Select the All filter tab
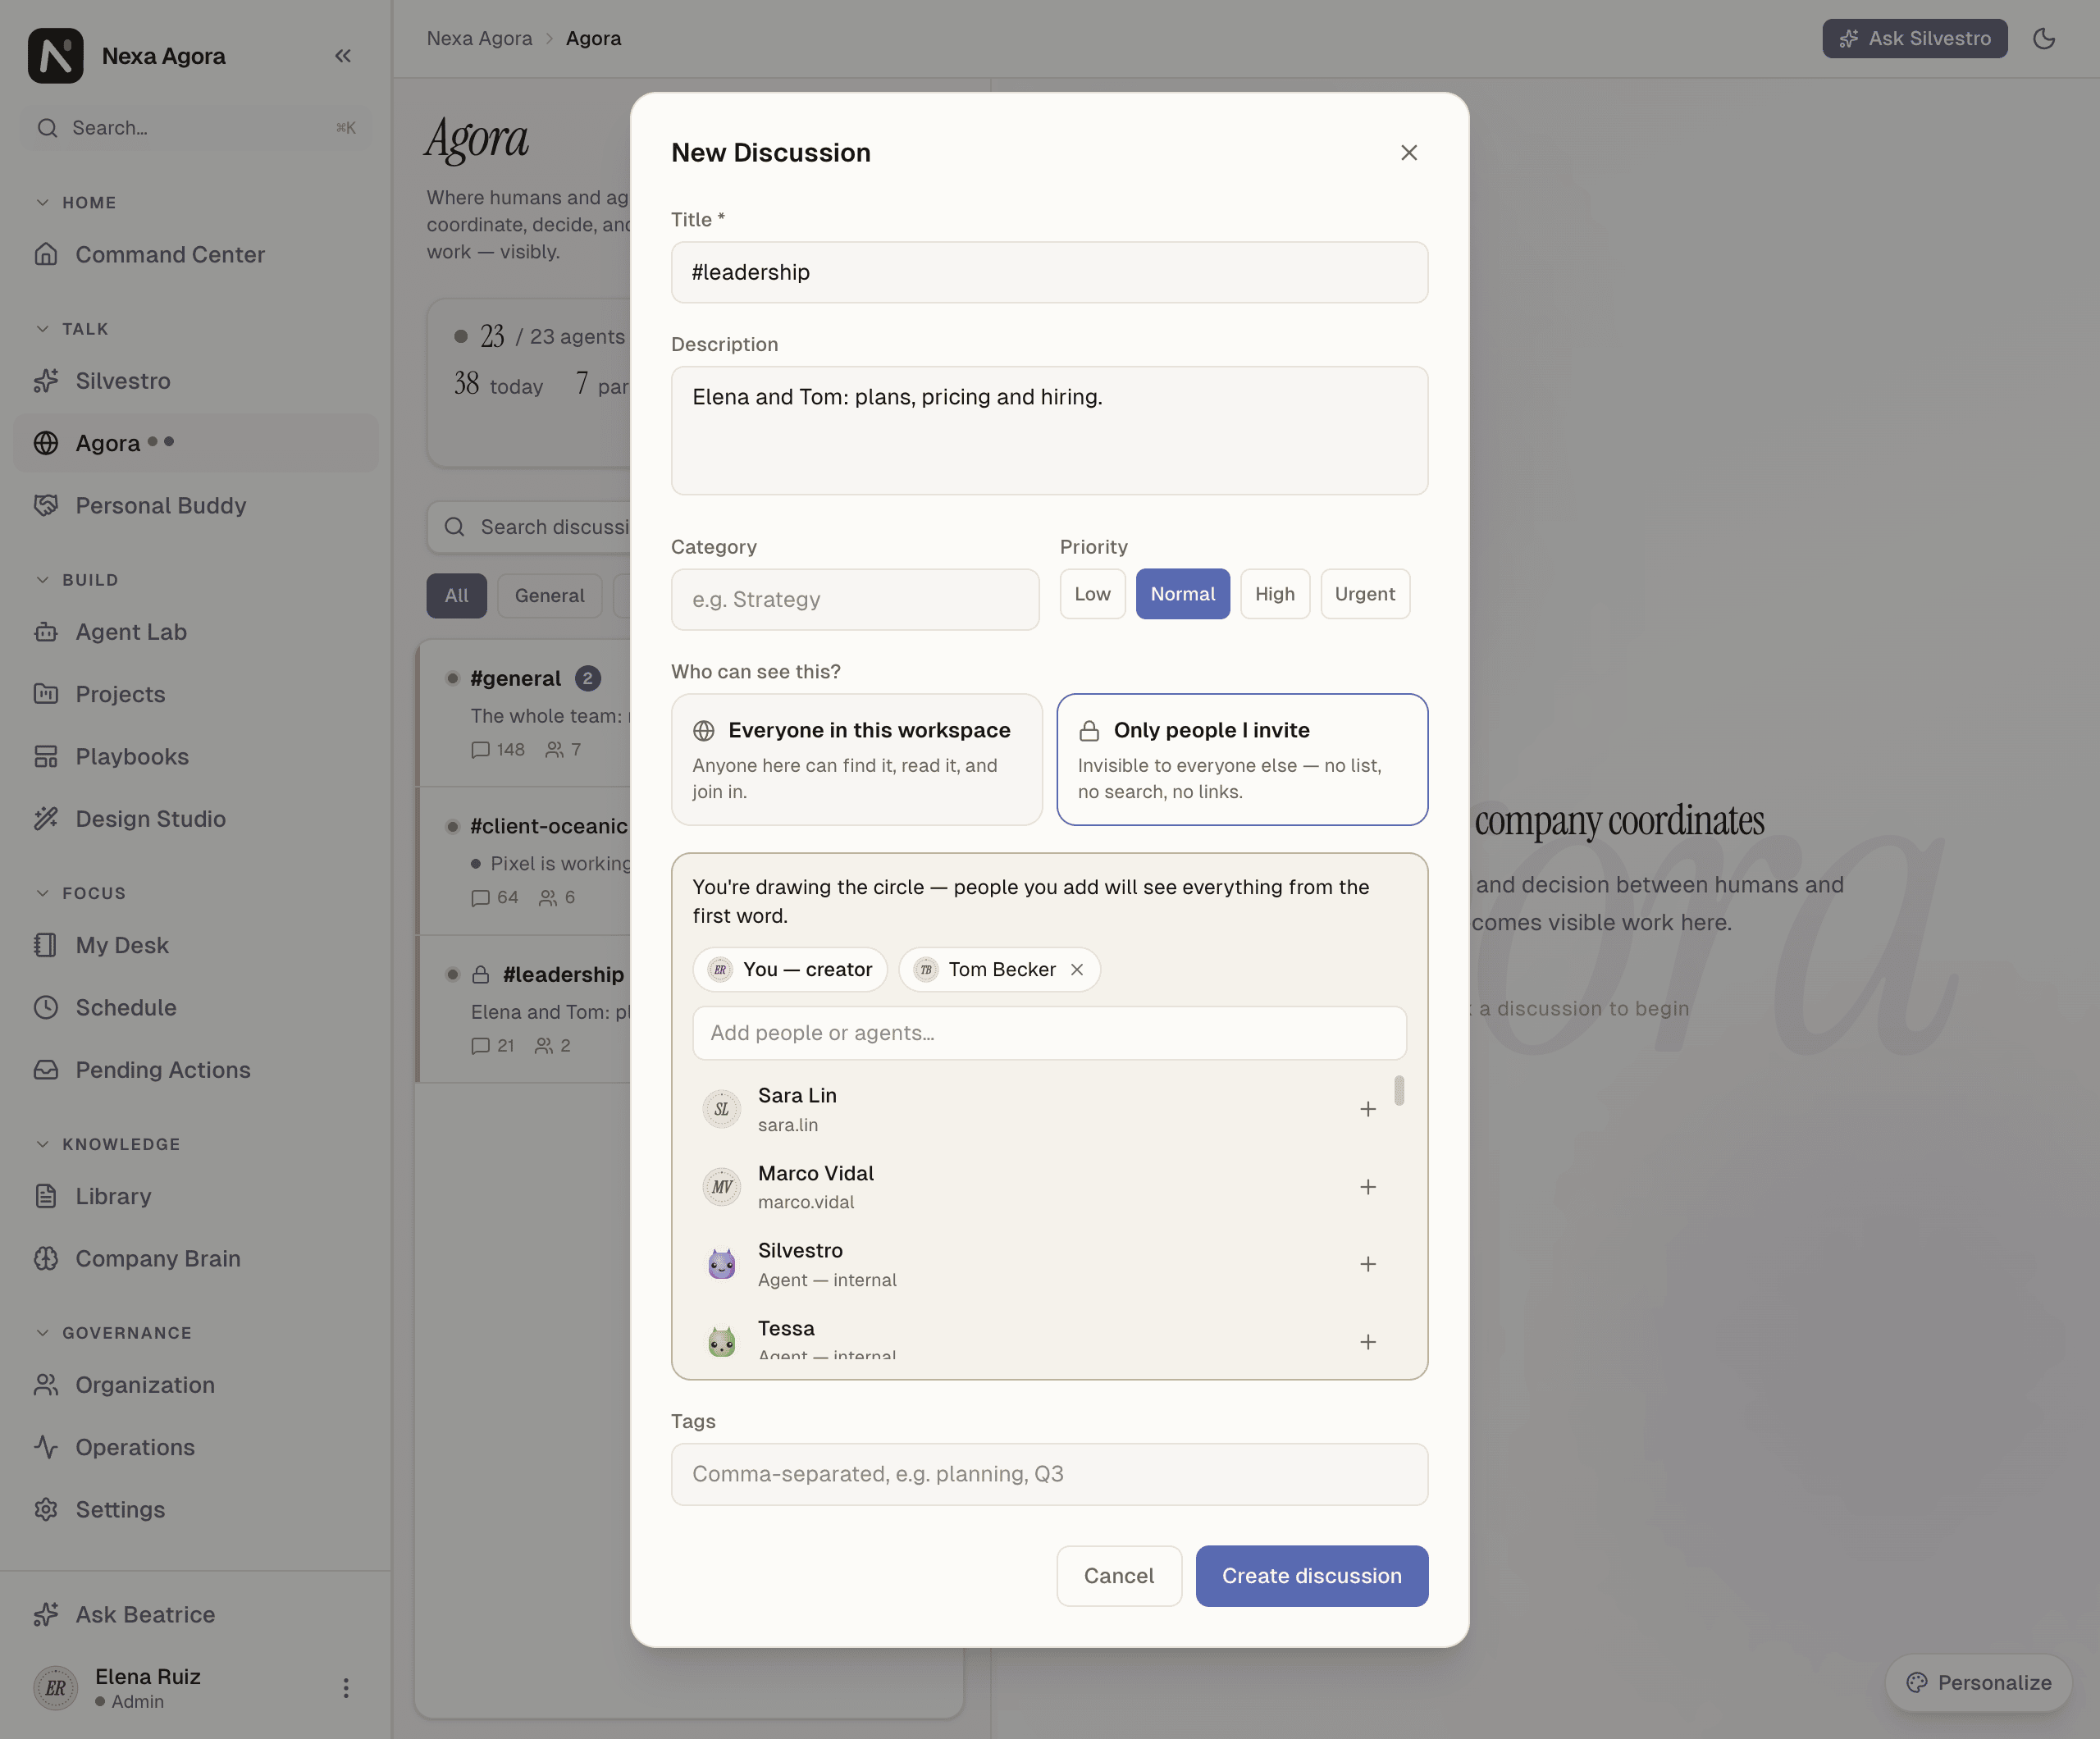Image resolution: width=2100 pixels, height=1739 pixels. pos(456,596)
